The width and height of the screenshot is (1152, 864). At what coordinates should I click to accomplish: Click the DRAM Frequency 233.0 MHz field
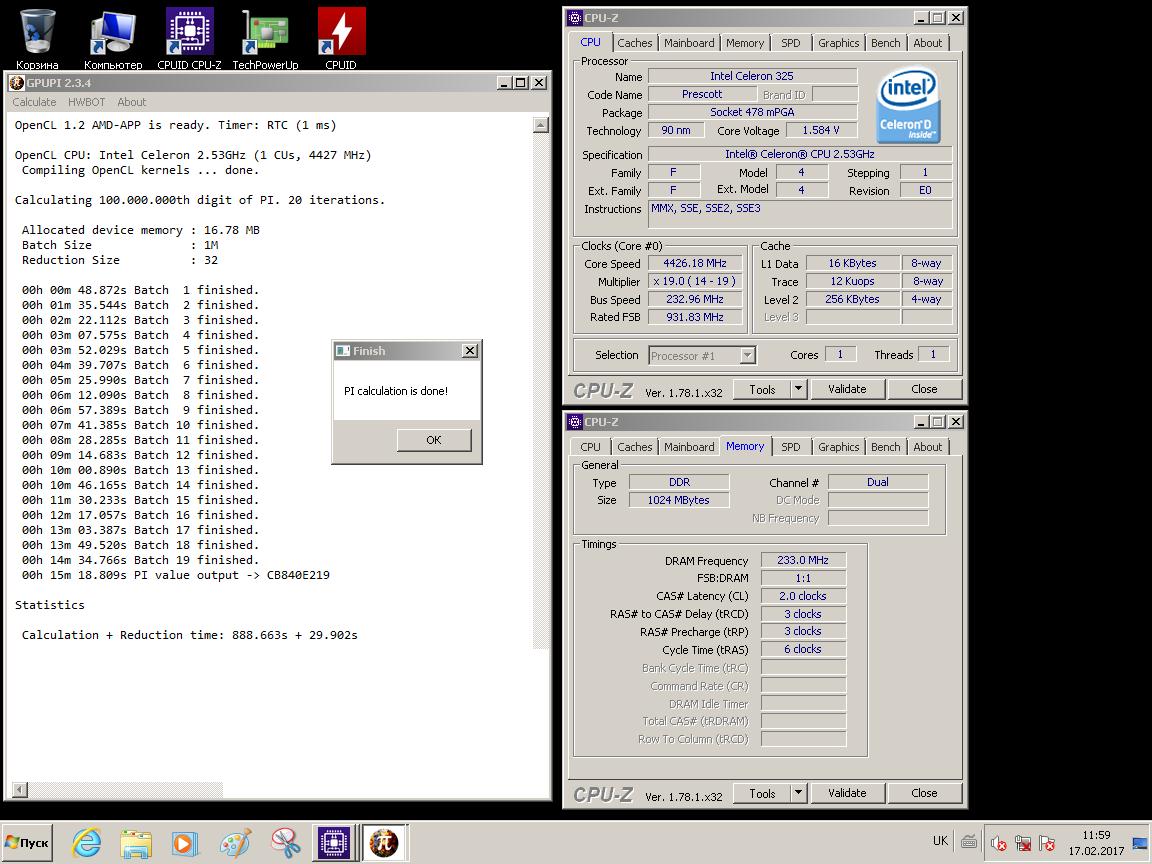(803, 560)
